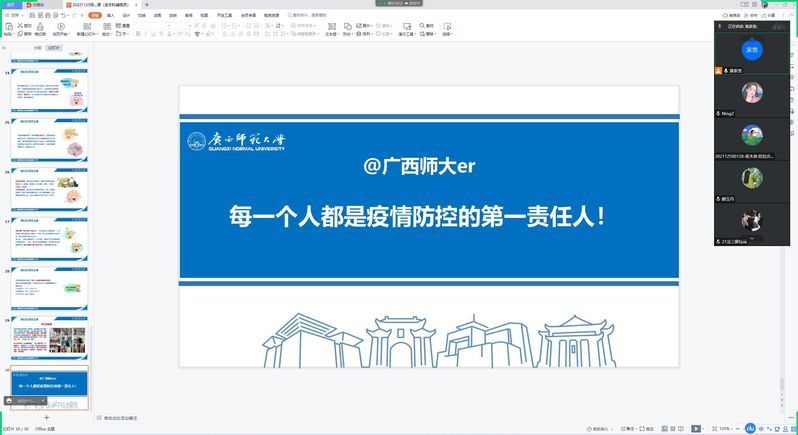Add a new slide with the plus below thumbnails
Image resolution: width=798 pixels, height=435 pixels.
[46, 417]
